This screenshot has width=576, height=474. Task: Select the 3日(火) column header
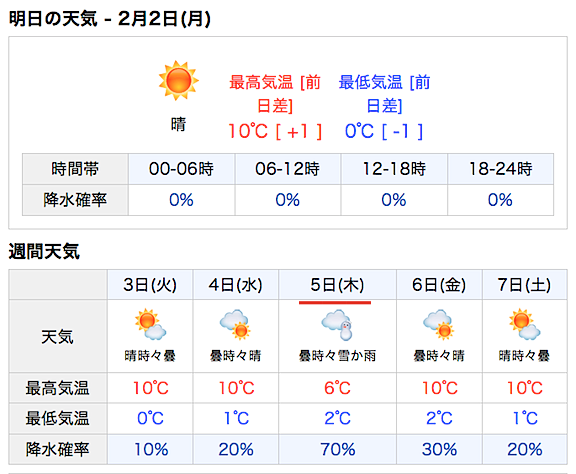150,285
